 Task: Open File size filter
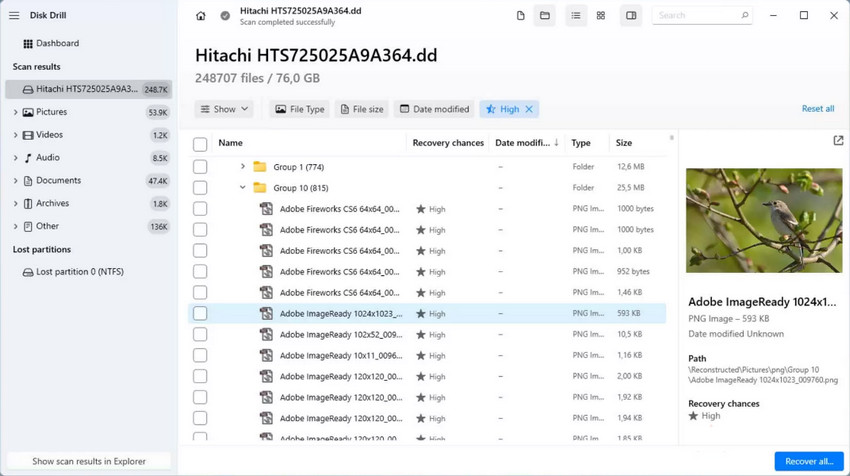pyautogui.click(x=362, y=109)
